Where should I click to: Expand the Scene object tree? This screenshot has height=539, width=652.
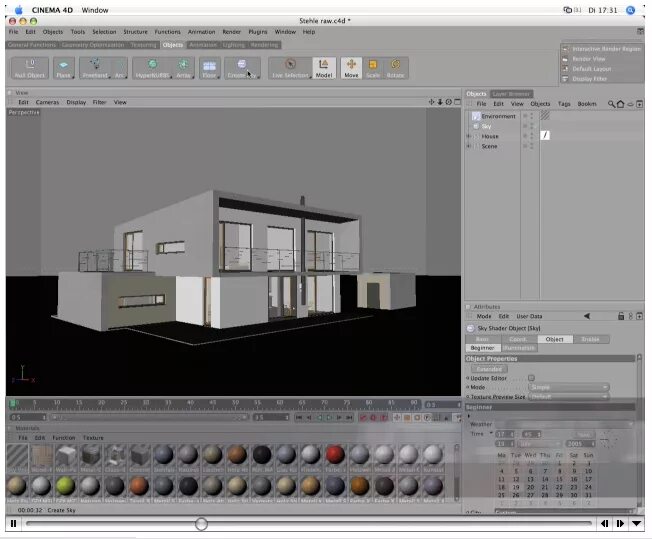(469, 146)
